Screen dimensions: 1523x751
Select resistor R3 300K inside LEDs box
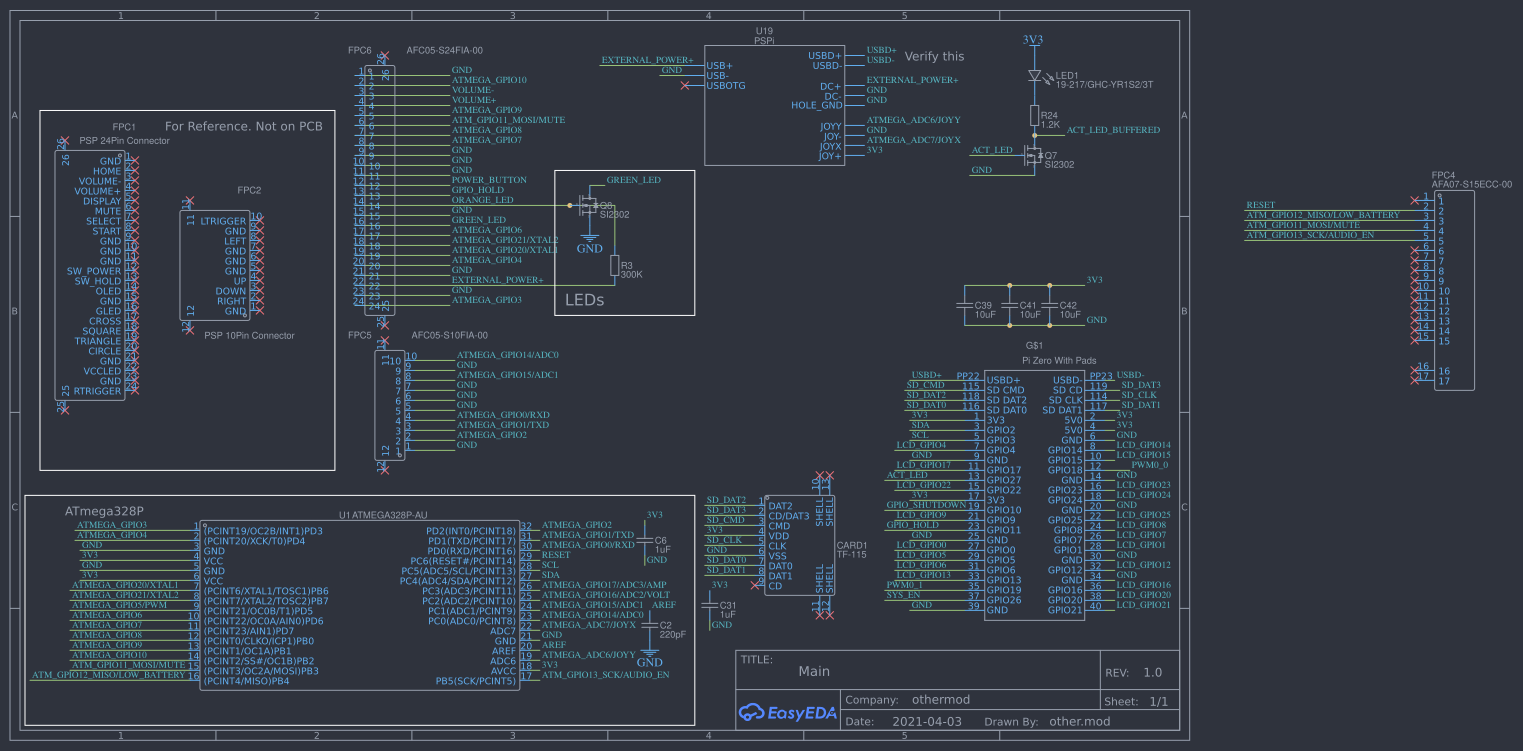click(x=616, y=266)
